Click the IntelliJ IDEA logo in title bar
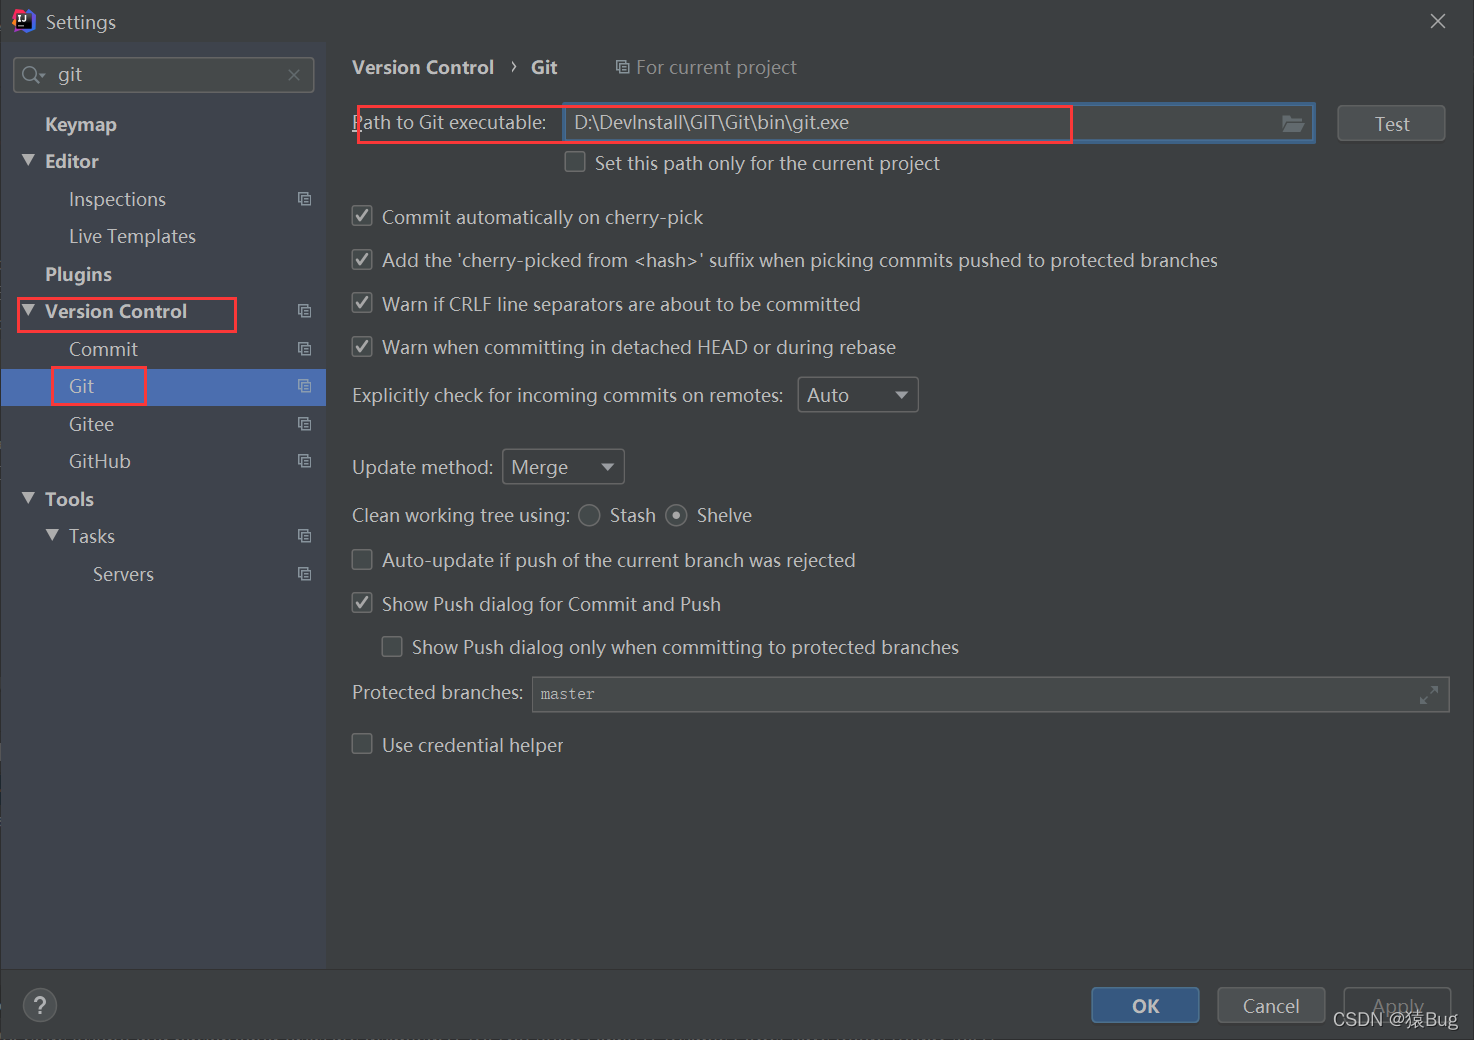Image resolution: width=1474 pixels, height=1040 pixels. (23, 21)
